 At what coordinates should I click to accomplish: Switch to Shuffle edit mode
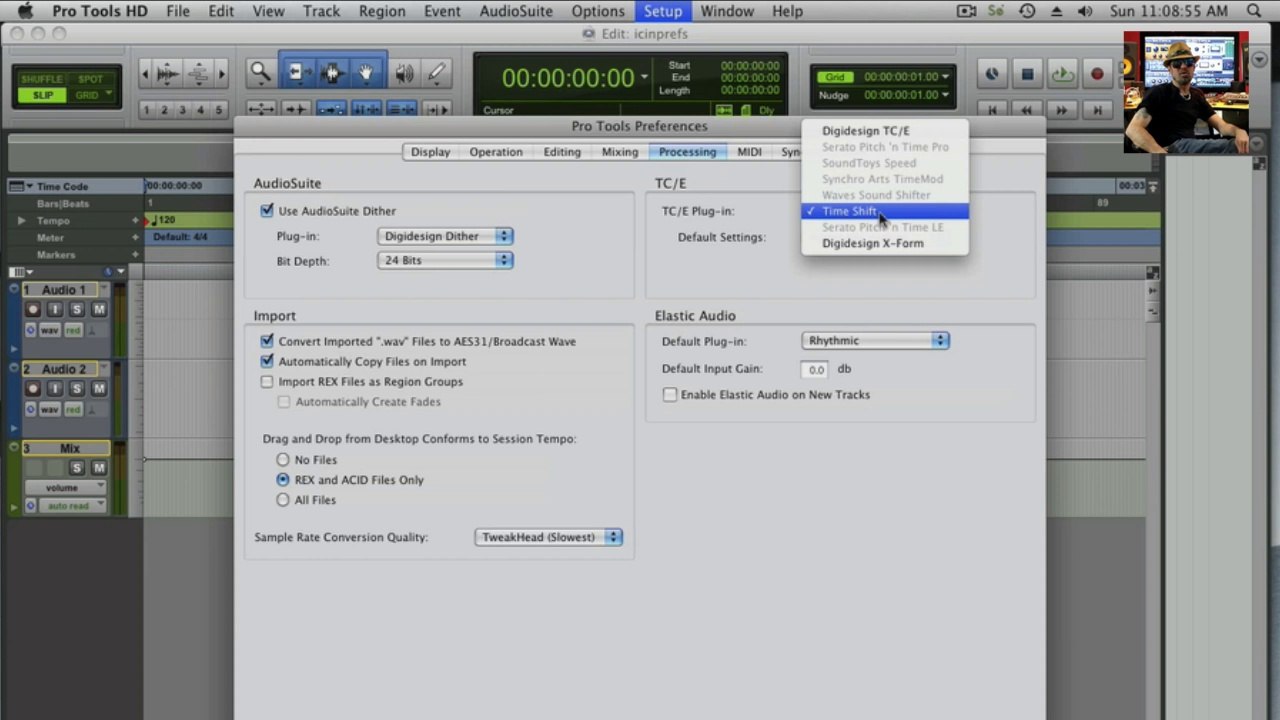(42, 79)
